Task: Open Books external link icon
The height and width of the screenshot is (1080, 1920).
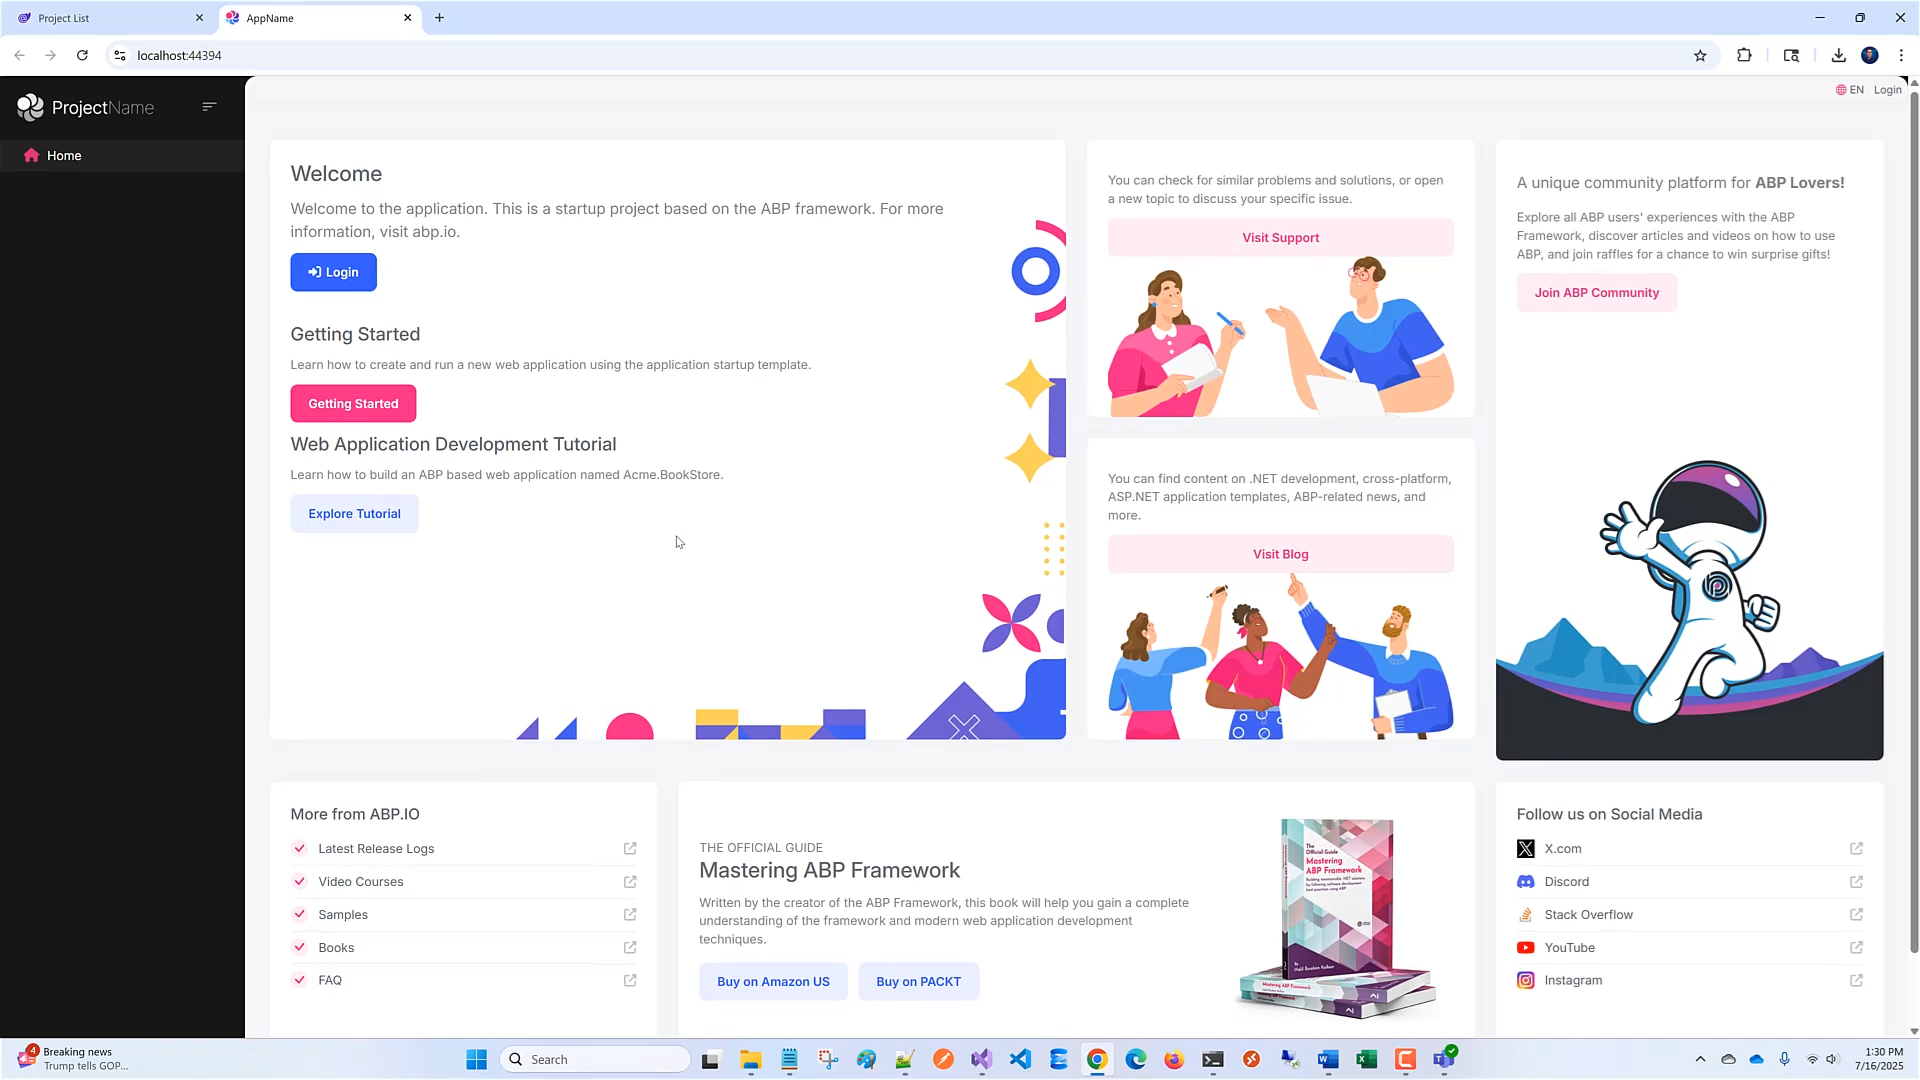Action: coord(630,947)
